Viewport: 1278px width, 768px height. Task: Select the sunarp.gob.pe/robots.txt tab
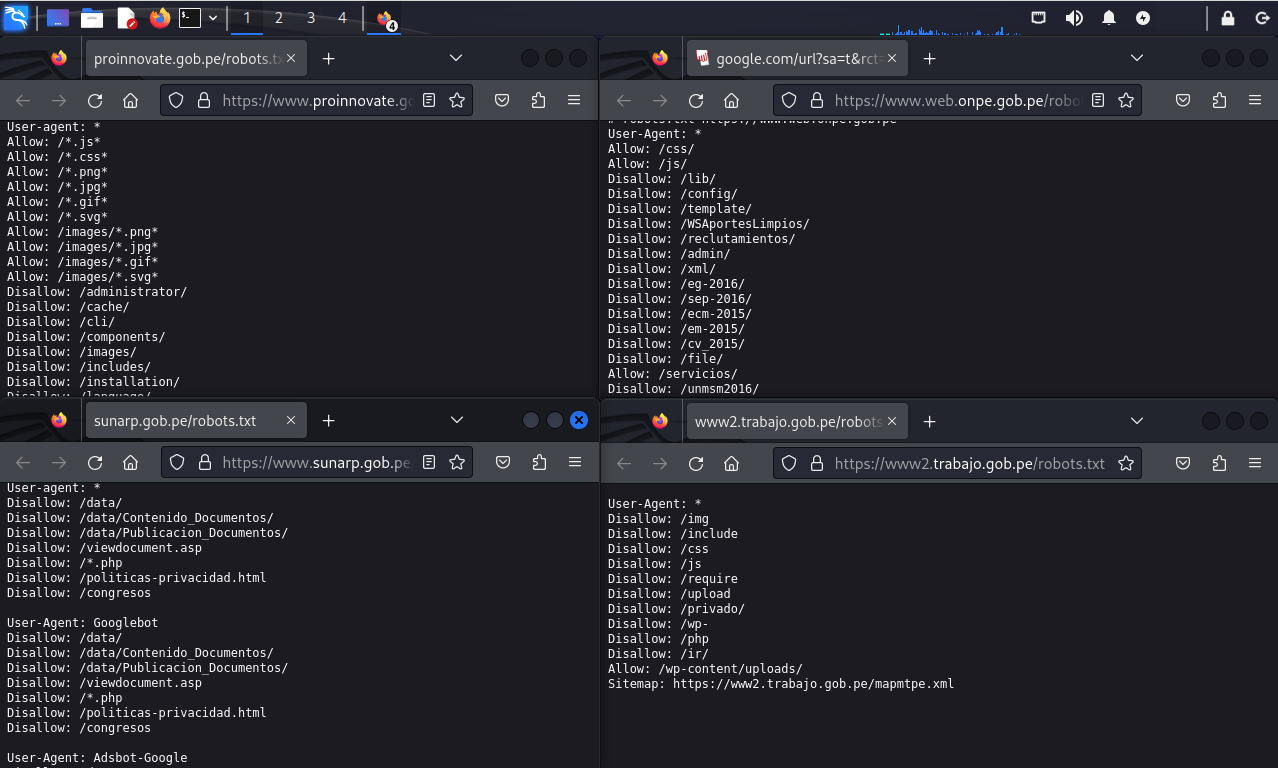click(x=175, y=421)
